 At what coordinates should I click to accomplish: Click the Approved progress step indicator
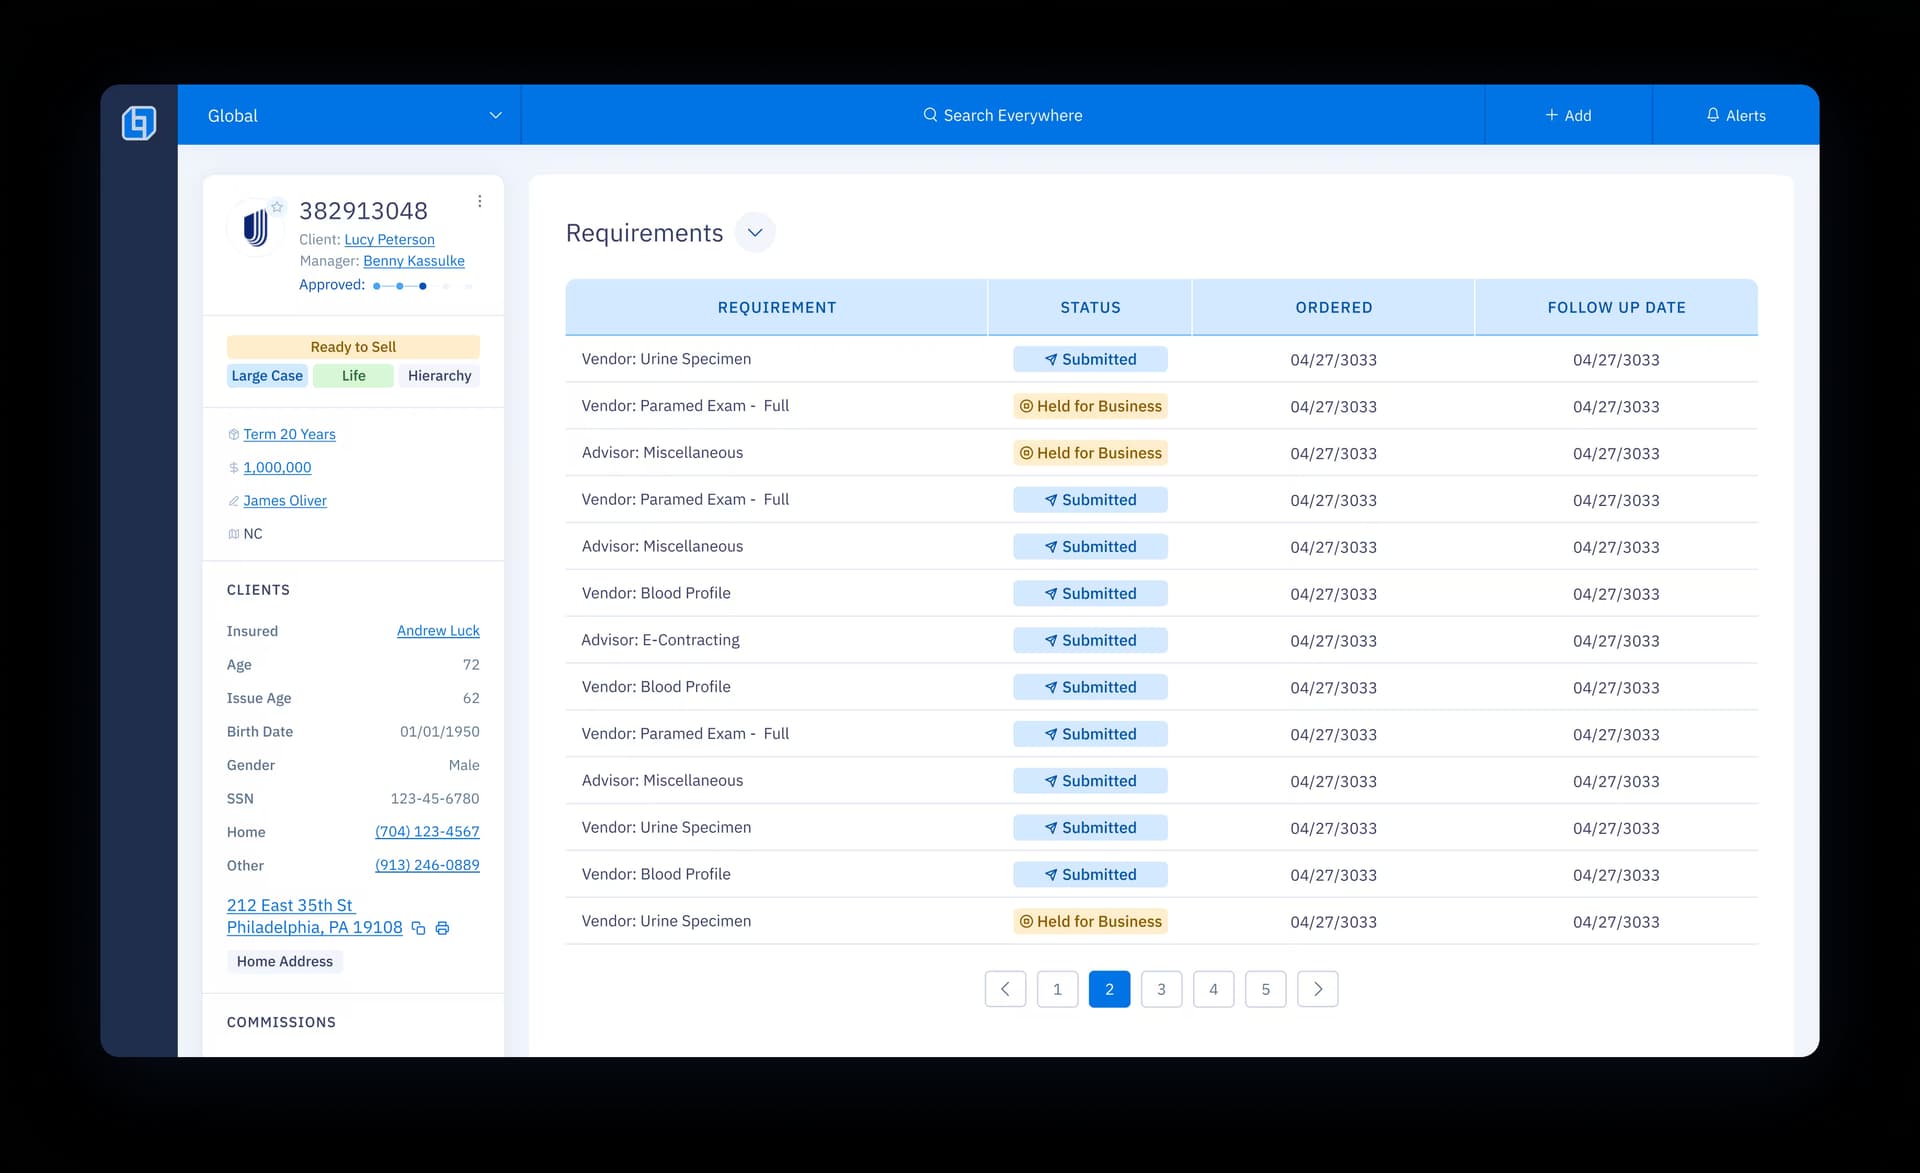tap(422, 286)
